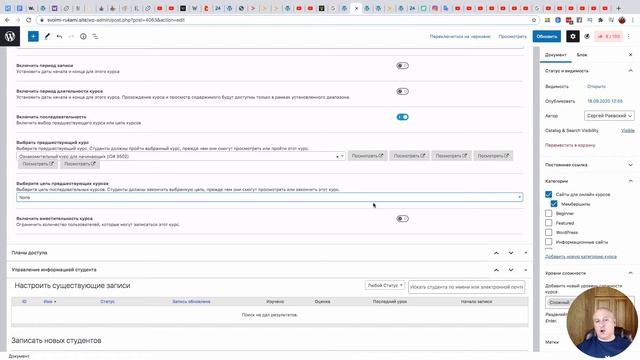This screenshot has height=360, width=640.
Task: Move 'Управление информацией студента' box up
Action: 496,270
